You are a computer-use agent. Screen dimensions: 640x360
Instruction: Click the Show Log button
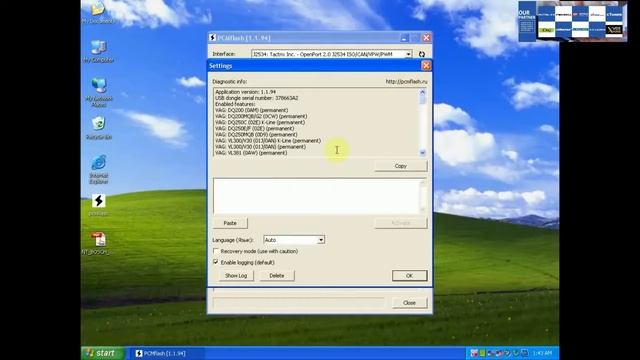pos(236,276)
